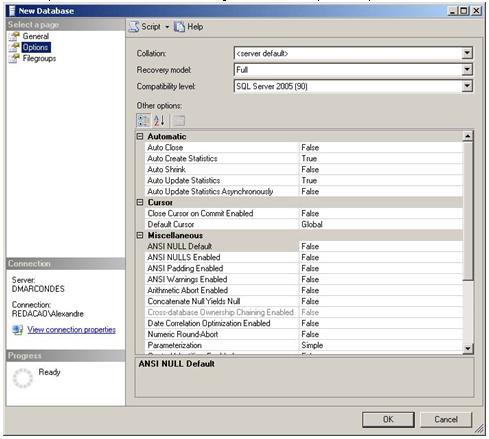Select the Auto Shrink property row

click(x=304, y=169)
